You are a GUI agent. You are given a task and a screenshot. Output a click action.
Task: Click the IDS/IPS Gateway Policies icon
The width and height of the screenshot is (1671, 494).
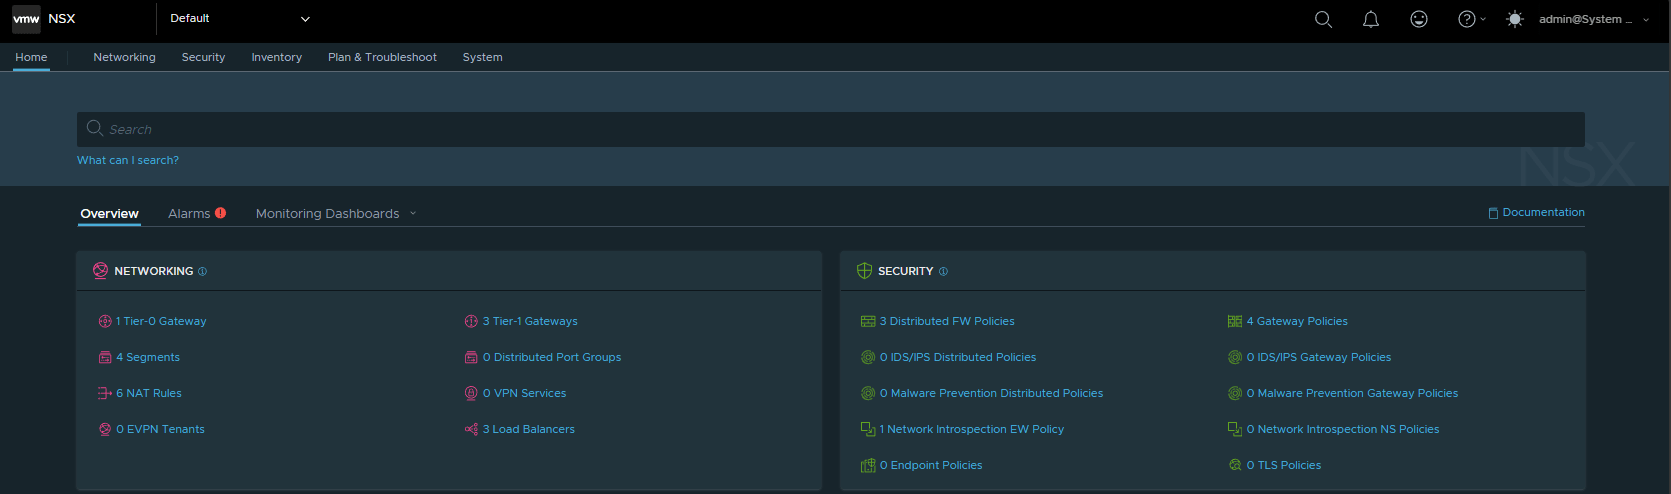pyautogui.click(x=1235, y=357)
